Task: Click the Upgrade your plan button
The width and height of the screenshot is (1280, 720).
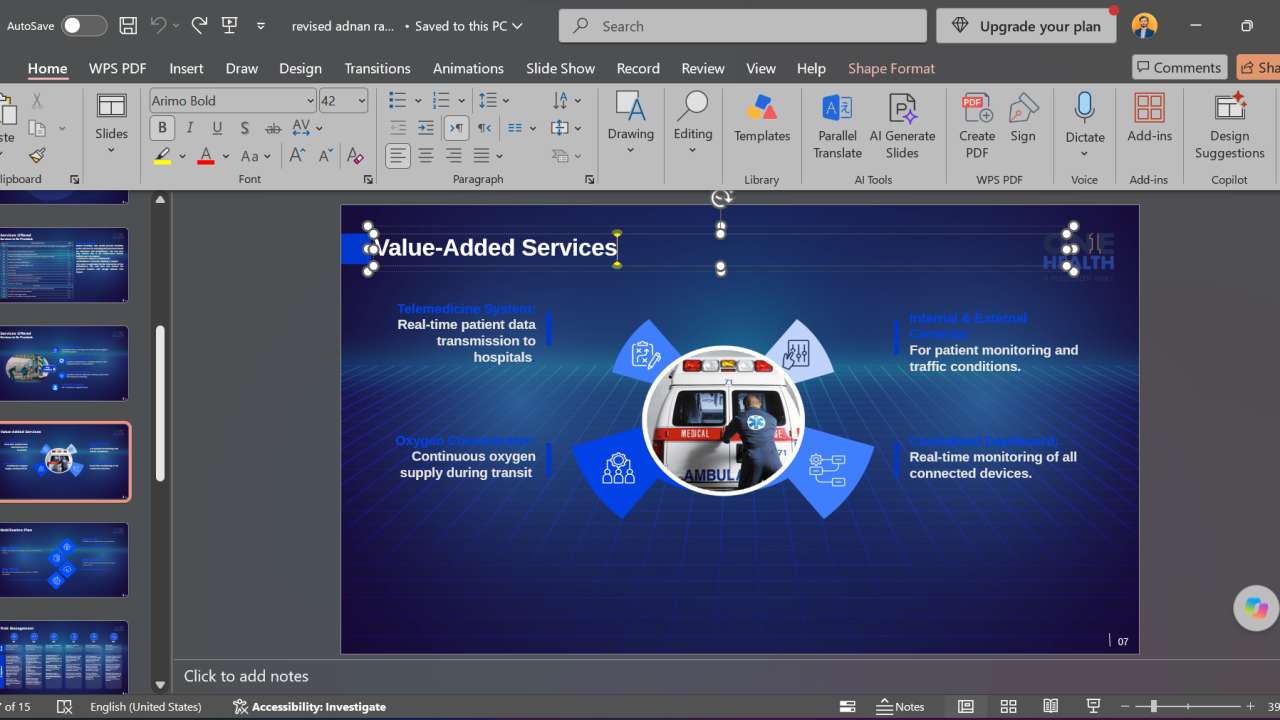Action: coord(1026,26)
